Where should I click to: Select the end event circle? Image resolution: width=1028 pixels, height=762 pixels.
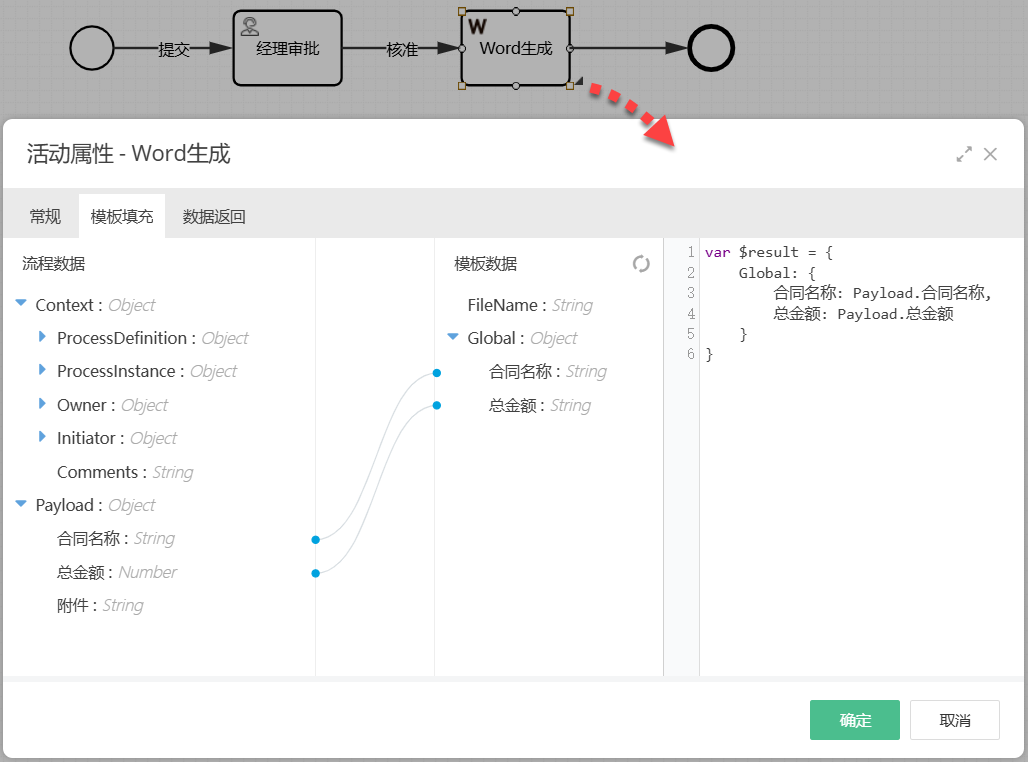[x=712, y=48]
